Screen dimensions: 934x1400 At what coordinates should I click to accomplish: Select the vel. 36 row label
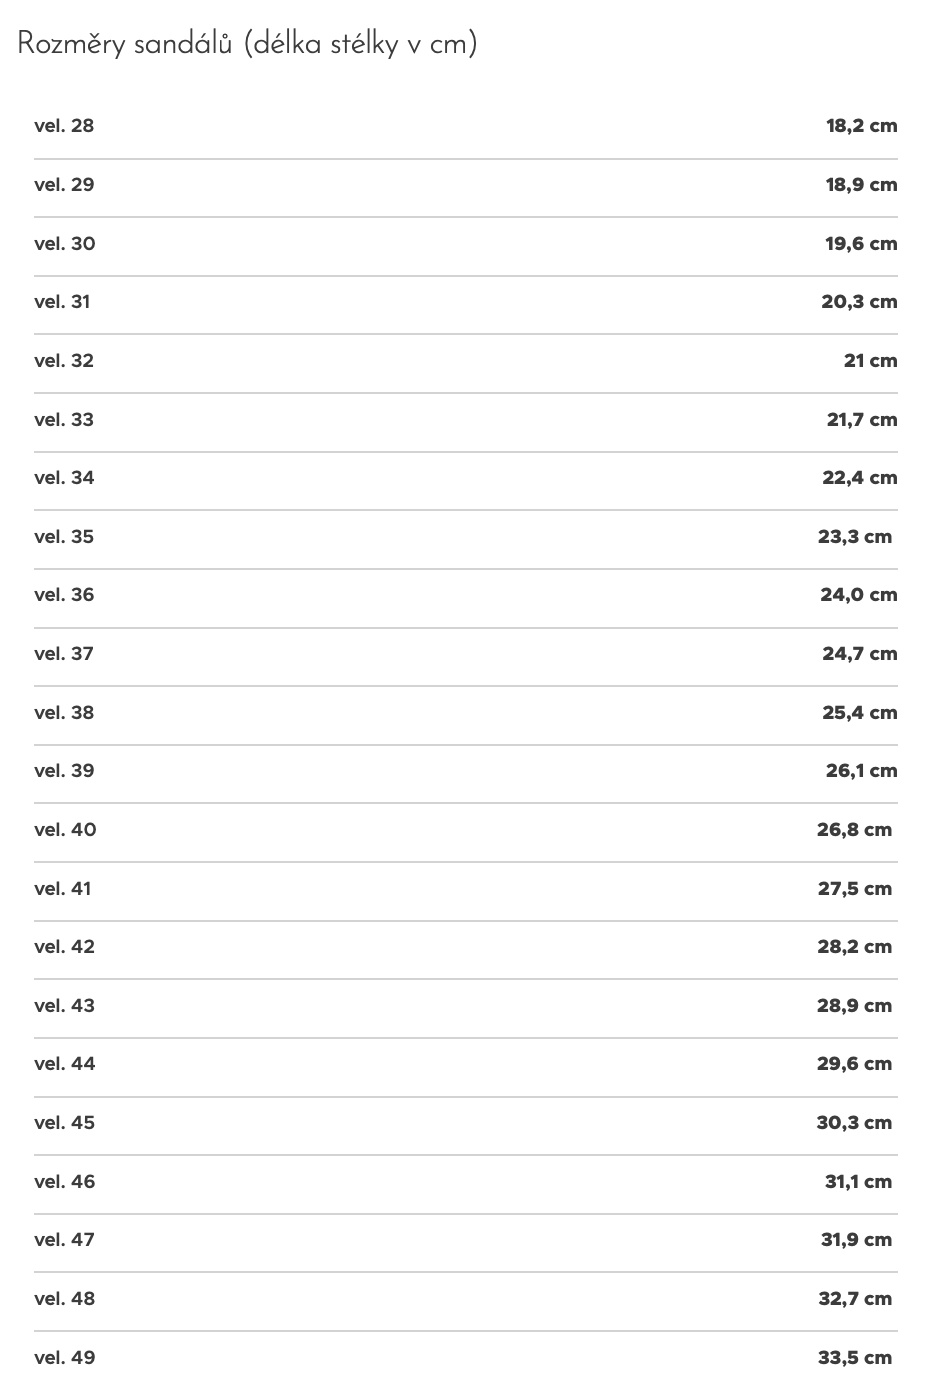[64, 595]
